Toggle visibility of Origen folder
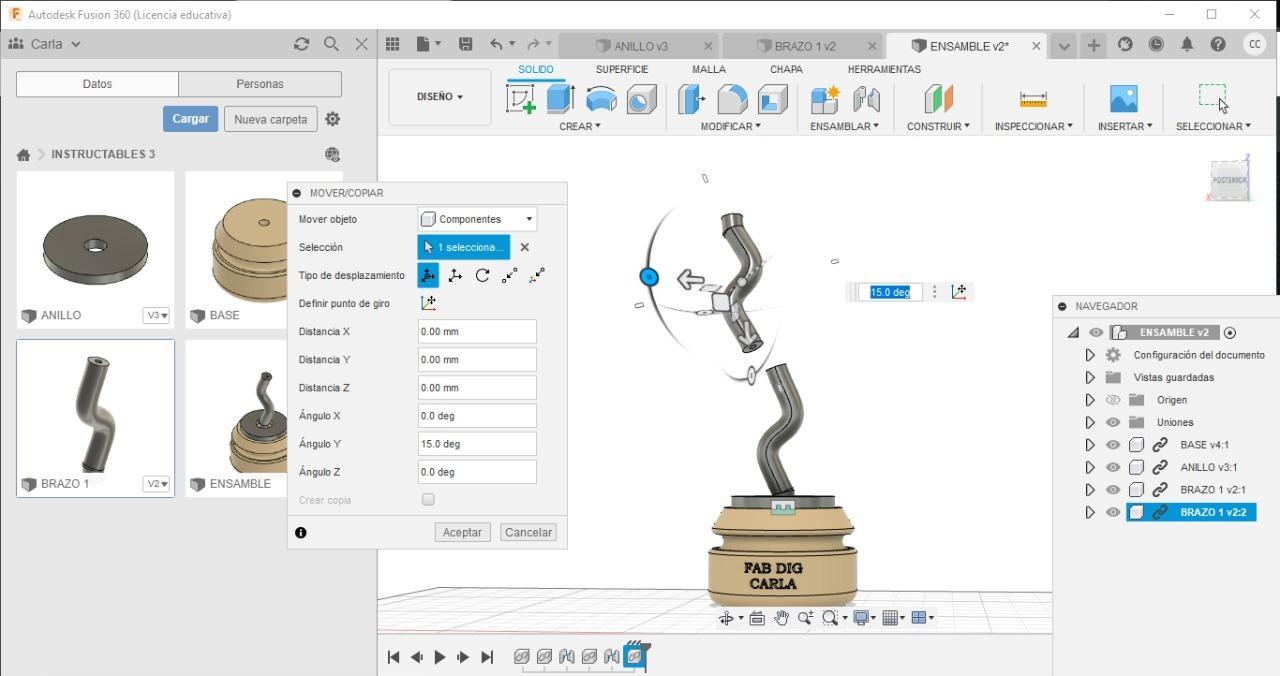1280x676 pixels. pos(1112,400)
